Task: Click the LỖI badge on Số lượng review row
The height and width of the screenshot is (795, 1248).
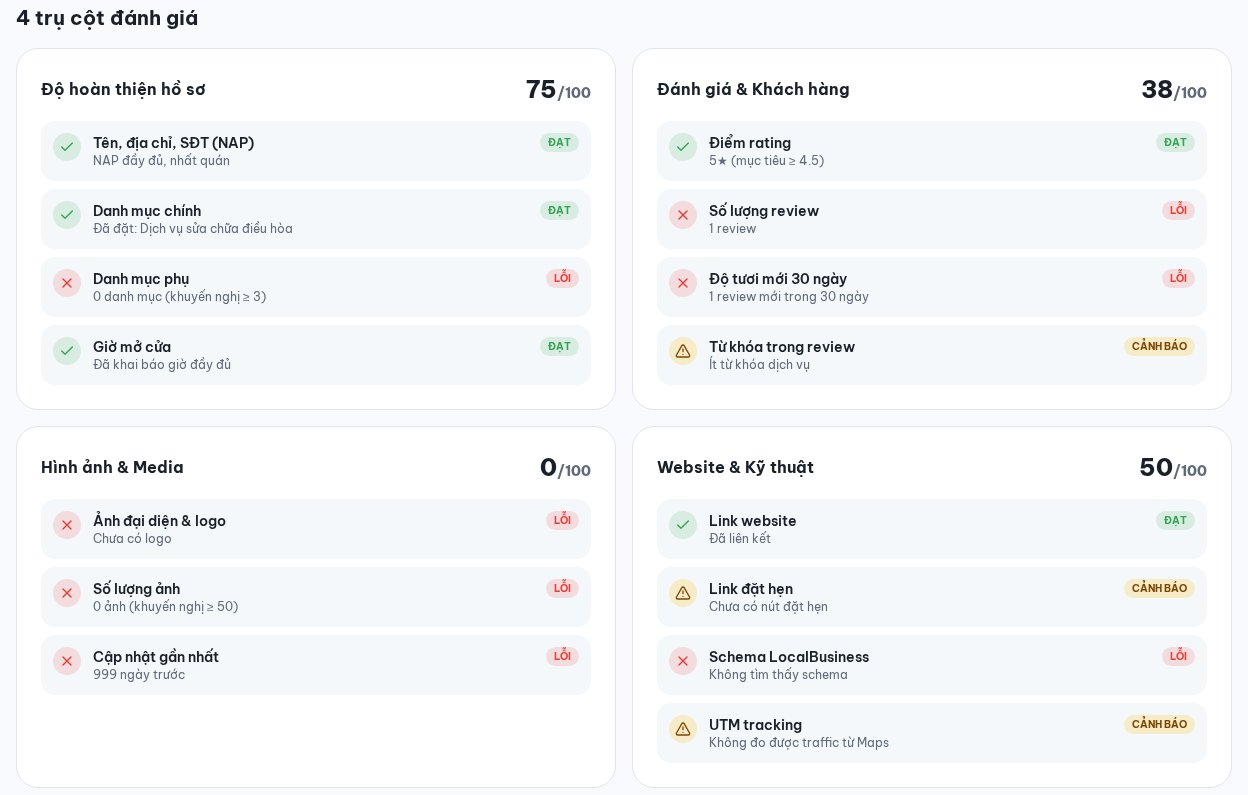Action: (1178, 210)
